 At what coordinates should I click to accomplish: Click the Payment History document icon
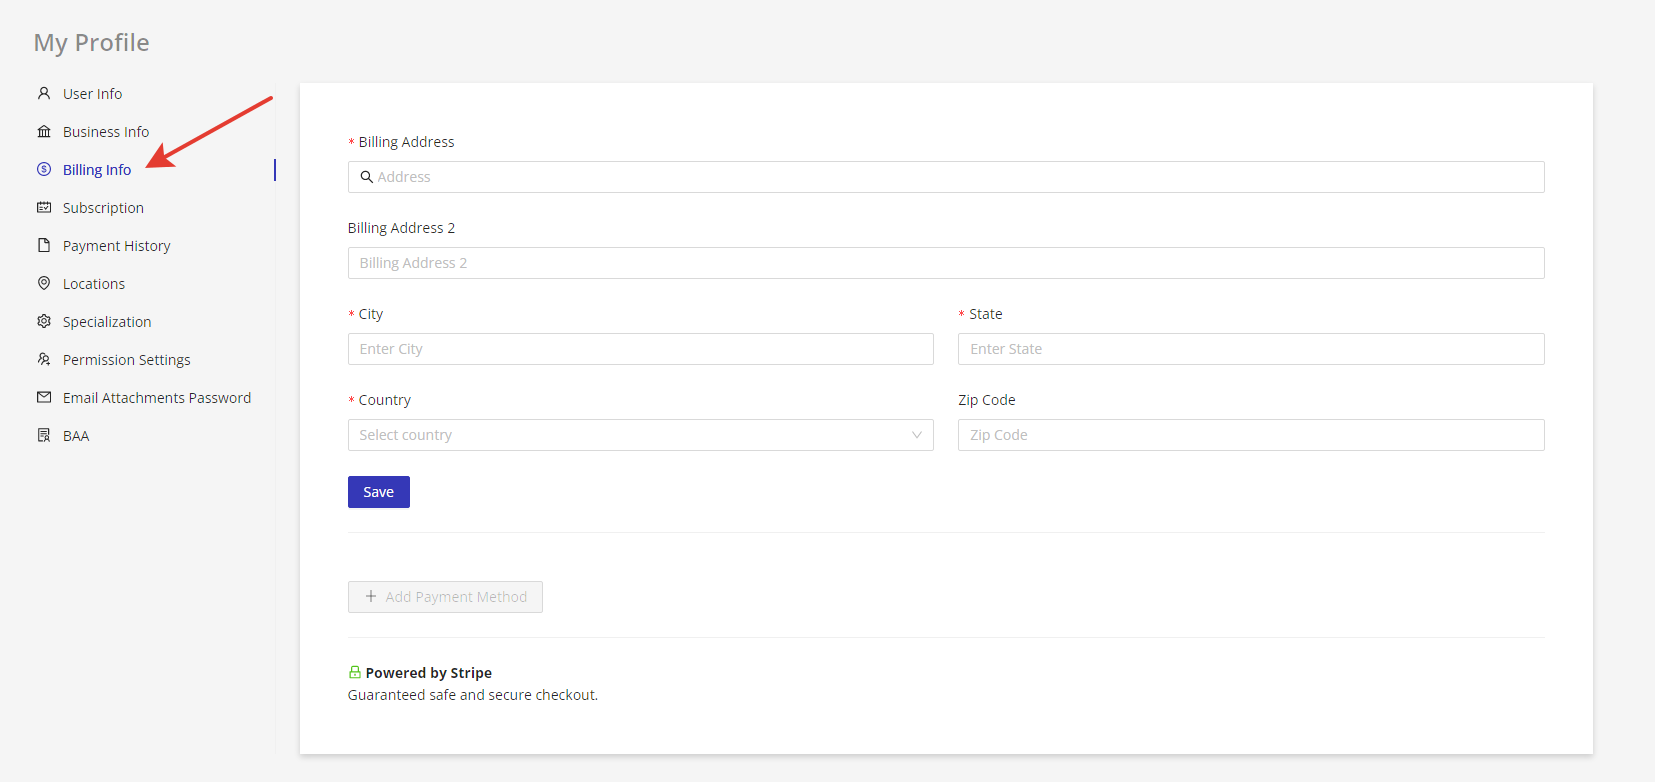click(44, 245)
